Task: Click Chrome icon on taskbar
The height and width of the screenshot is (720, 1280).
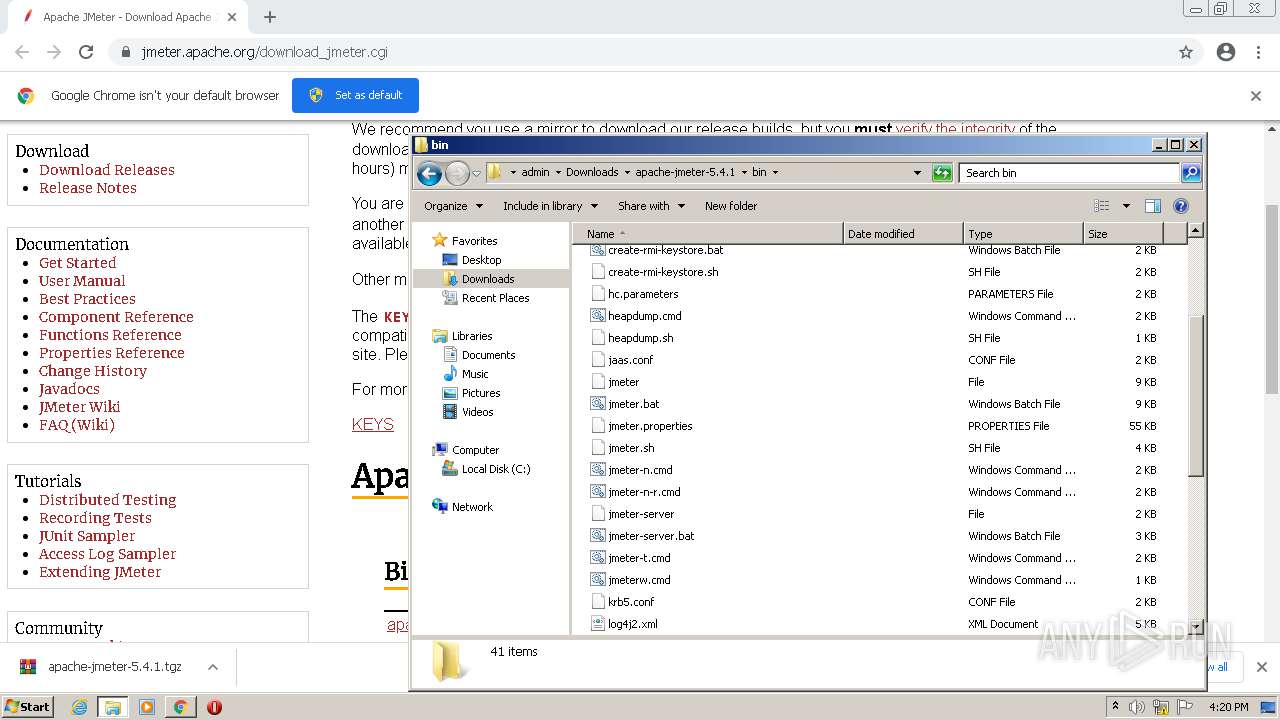Action: coord(180,707)
